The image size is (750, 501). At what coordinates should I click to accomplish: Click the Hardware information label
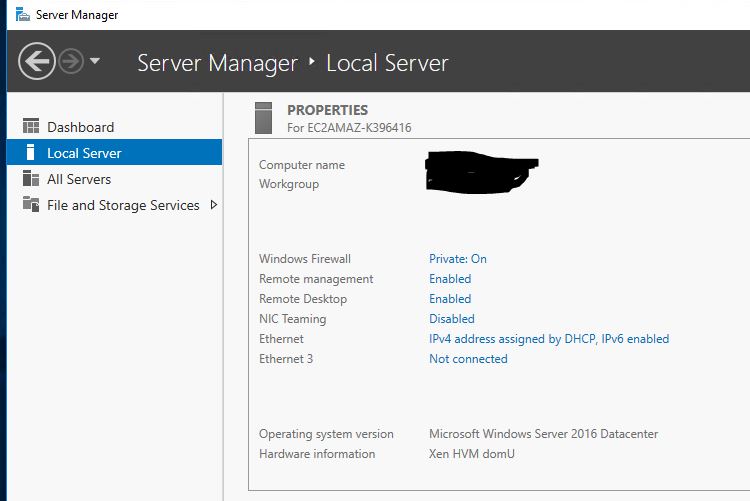click(317, 454)
